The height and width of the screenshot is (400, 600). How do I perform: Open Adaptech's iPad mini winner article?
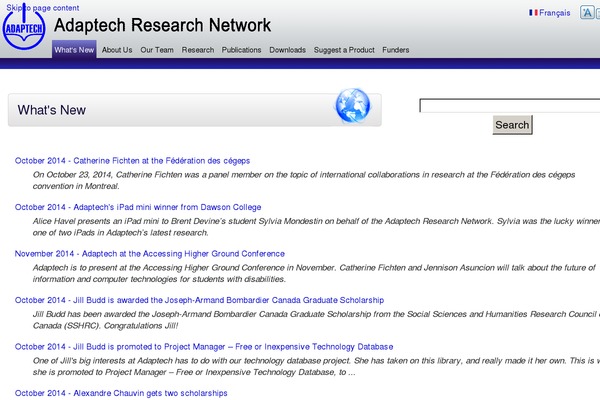coord(138,207)
